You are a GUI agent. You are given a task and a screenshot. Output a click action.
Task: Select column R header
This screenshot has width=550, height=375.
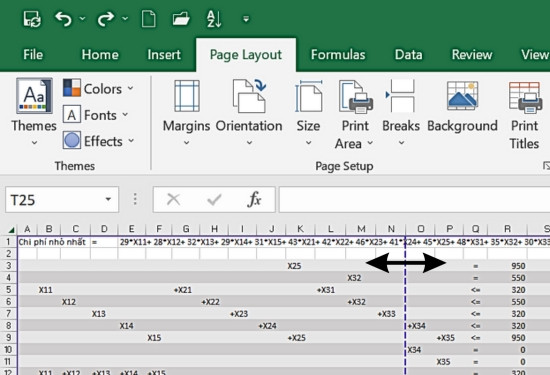(x=507, y=229)
